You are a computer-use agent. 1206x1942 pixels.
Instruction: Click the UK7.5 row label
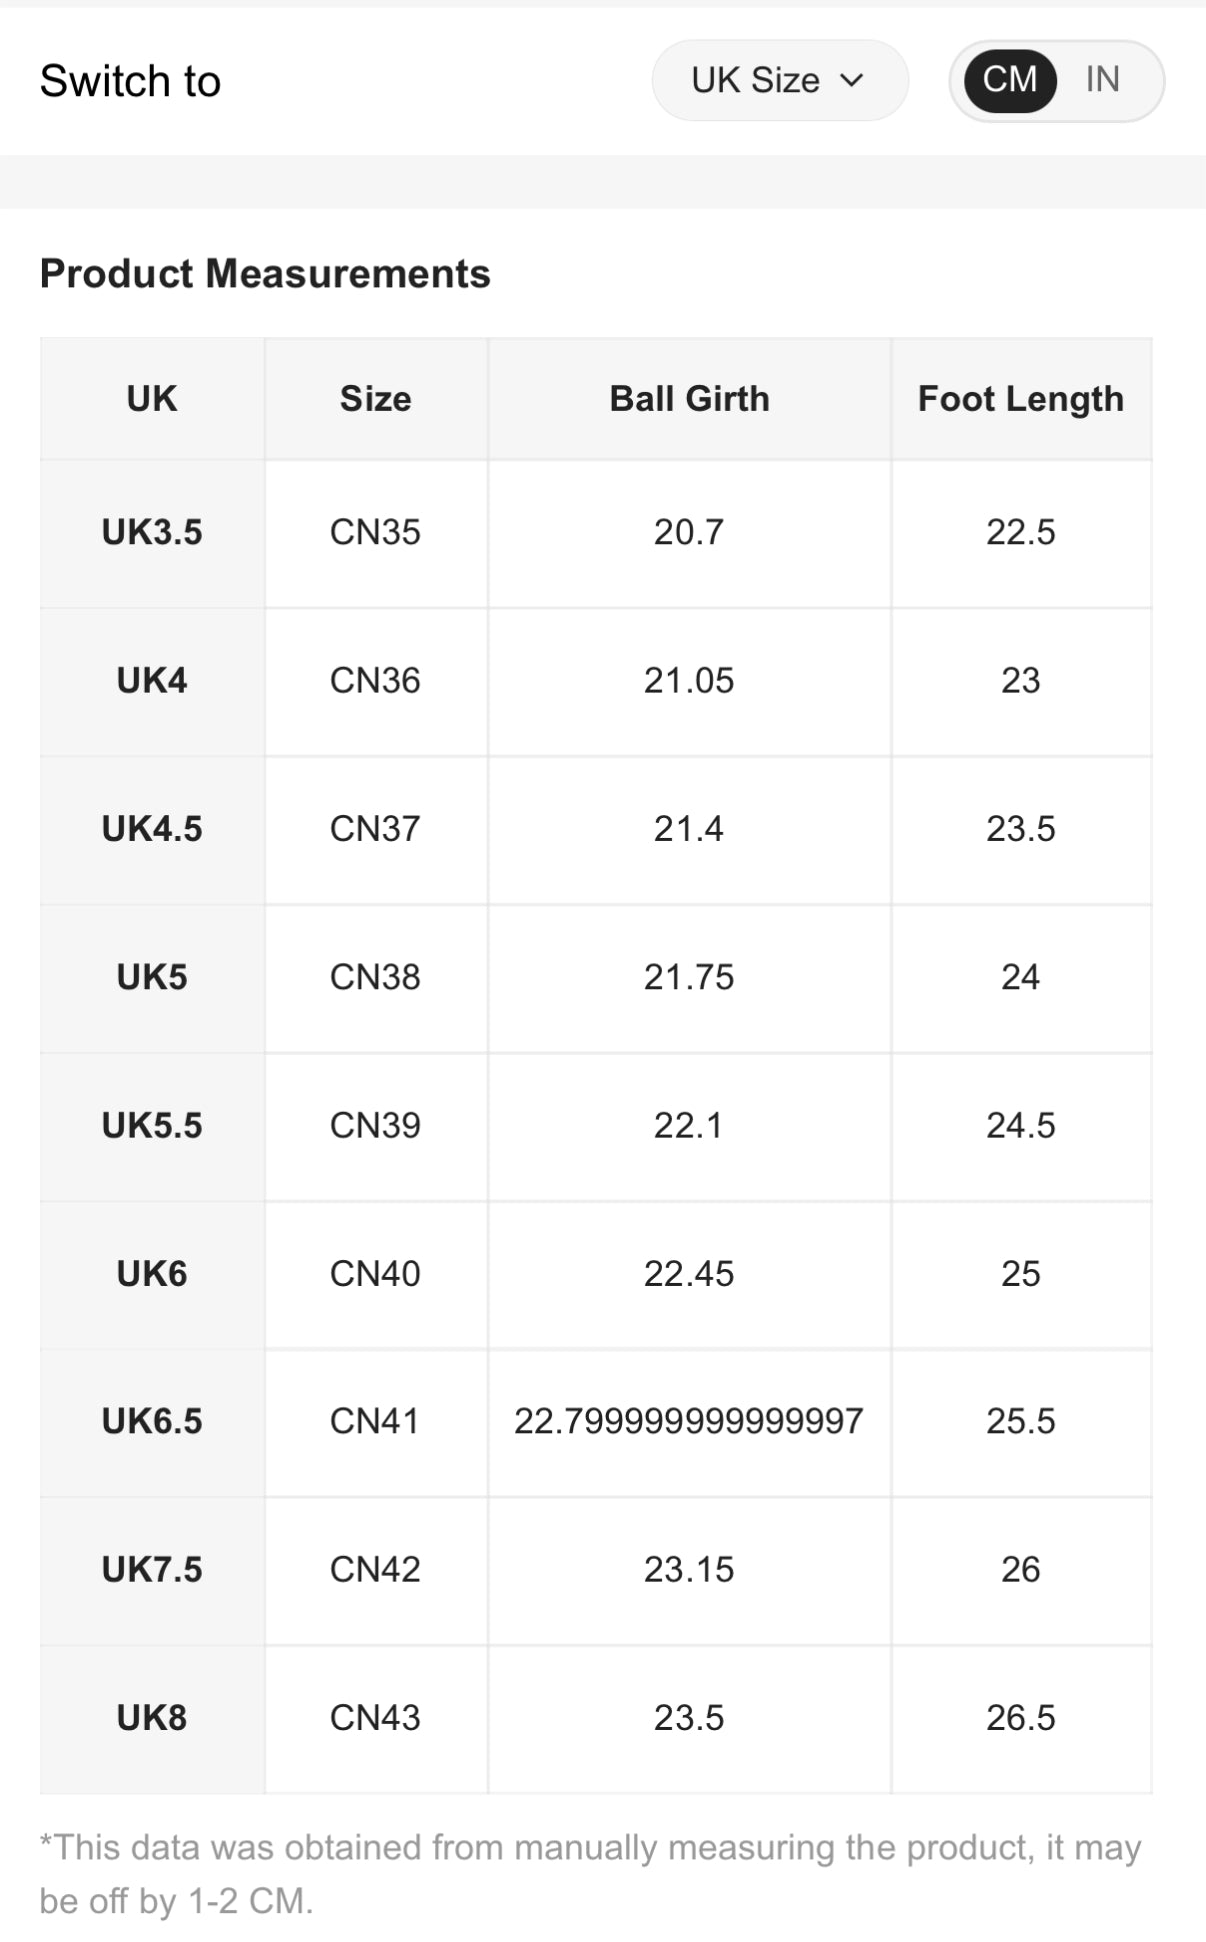[152, 1570]
